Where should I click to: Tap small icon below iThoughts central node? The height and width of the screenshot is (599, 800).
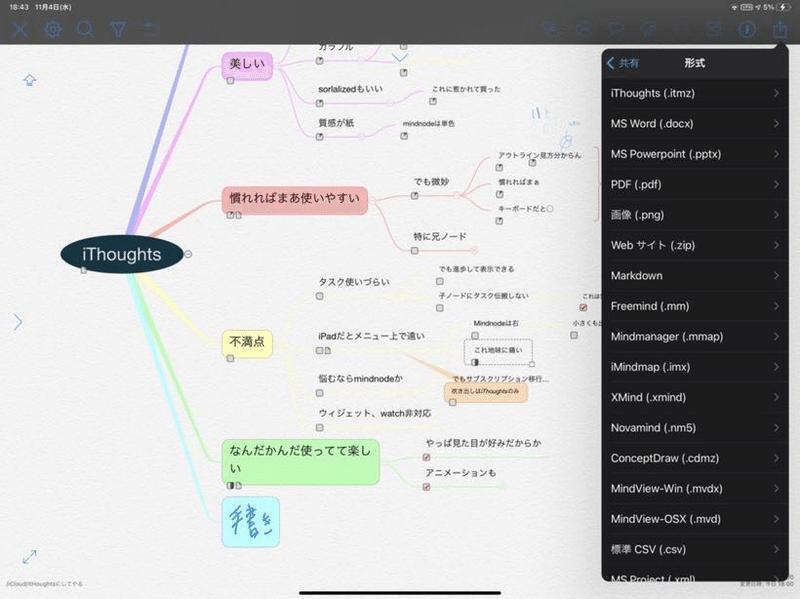pos(84,271)
